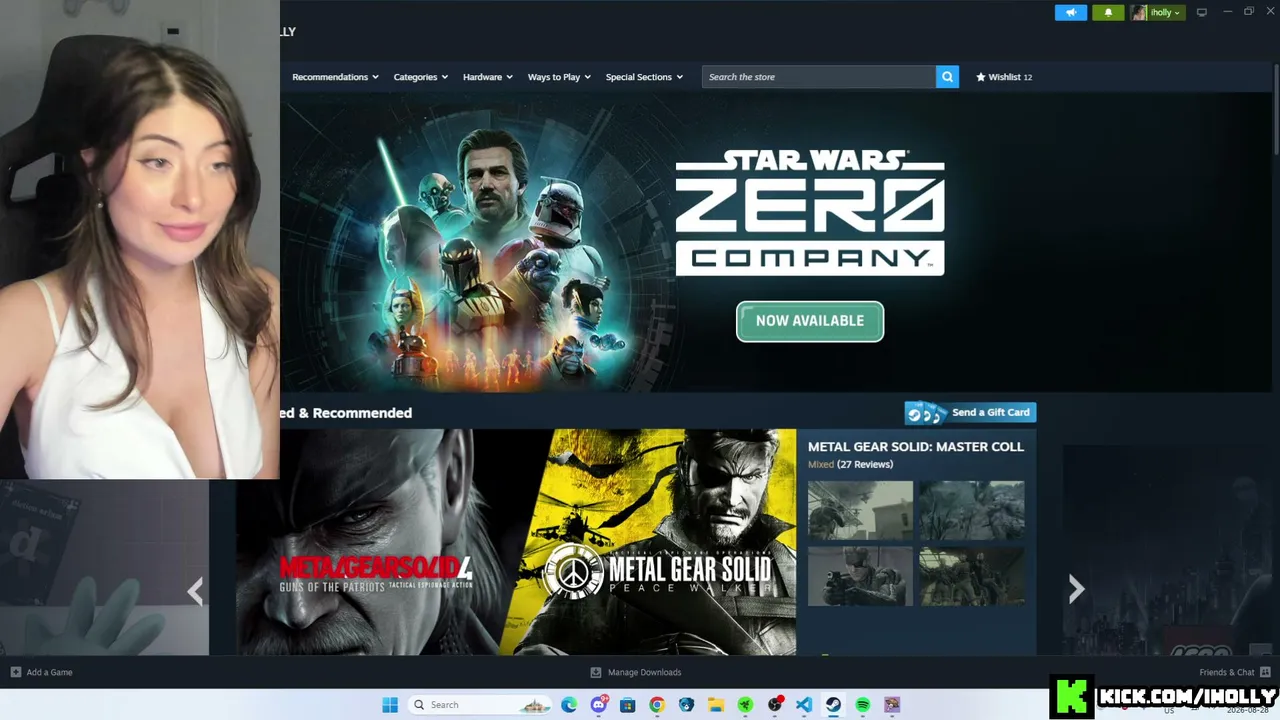Click the Wishlist star icon

pos(981,77)
